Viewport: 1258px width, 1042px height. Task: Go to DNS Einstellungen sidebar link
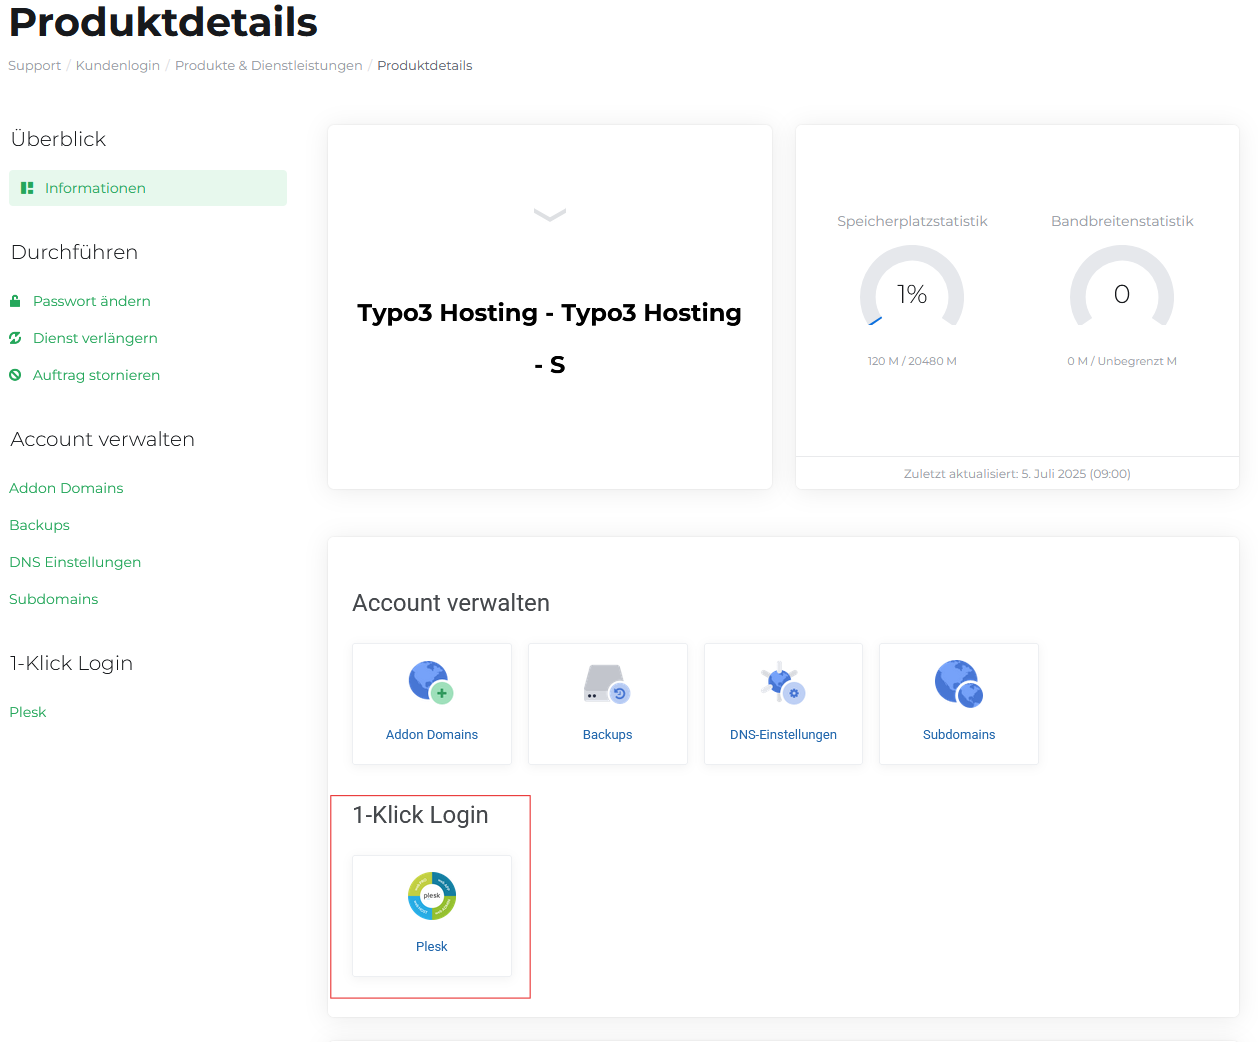(x=75, y=562)
